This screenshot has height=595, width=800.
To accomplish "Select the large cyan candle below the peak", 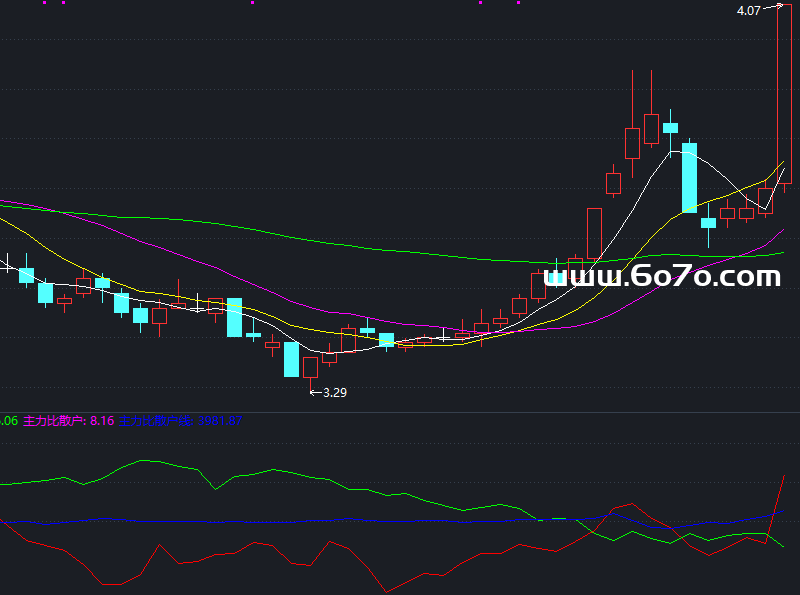I will pyautogui.click(x=689, y=178).
